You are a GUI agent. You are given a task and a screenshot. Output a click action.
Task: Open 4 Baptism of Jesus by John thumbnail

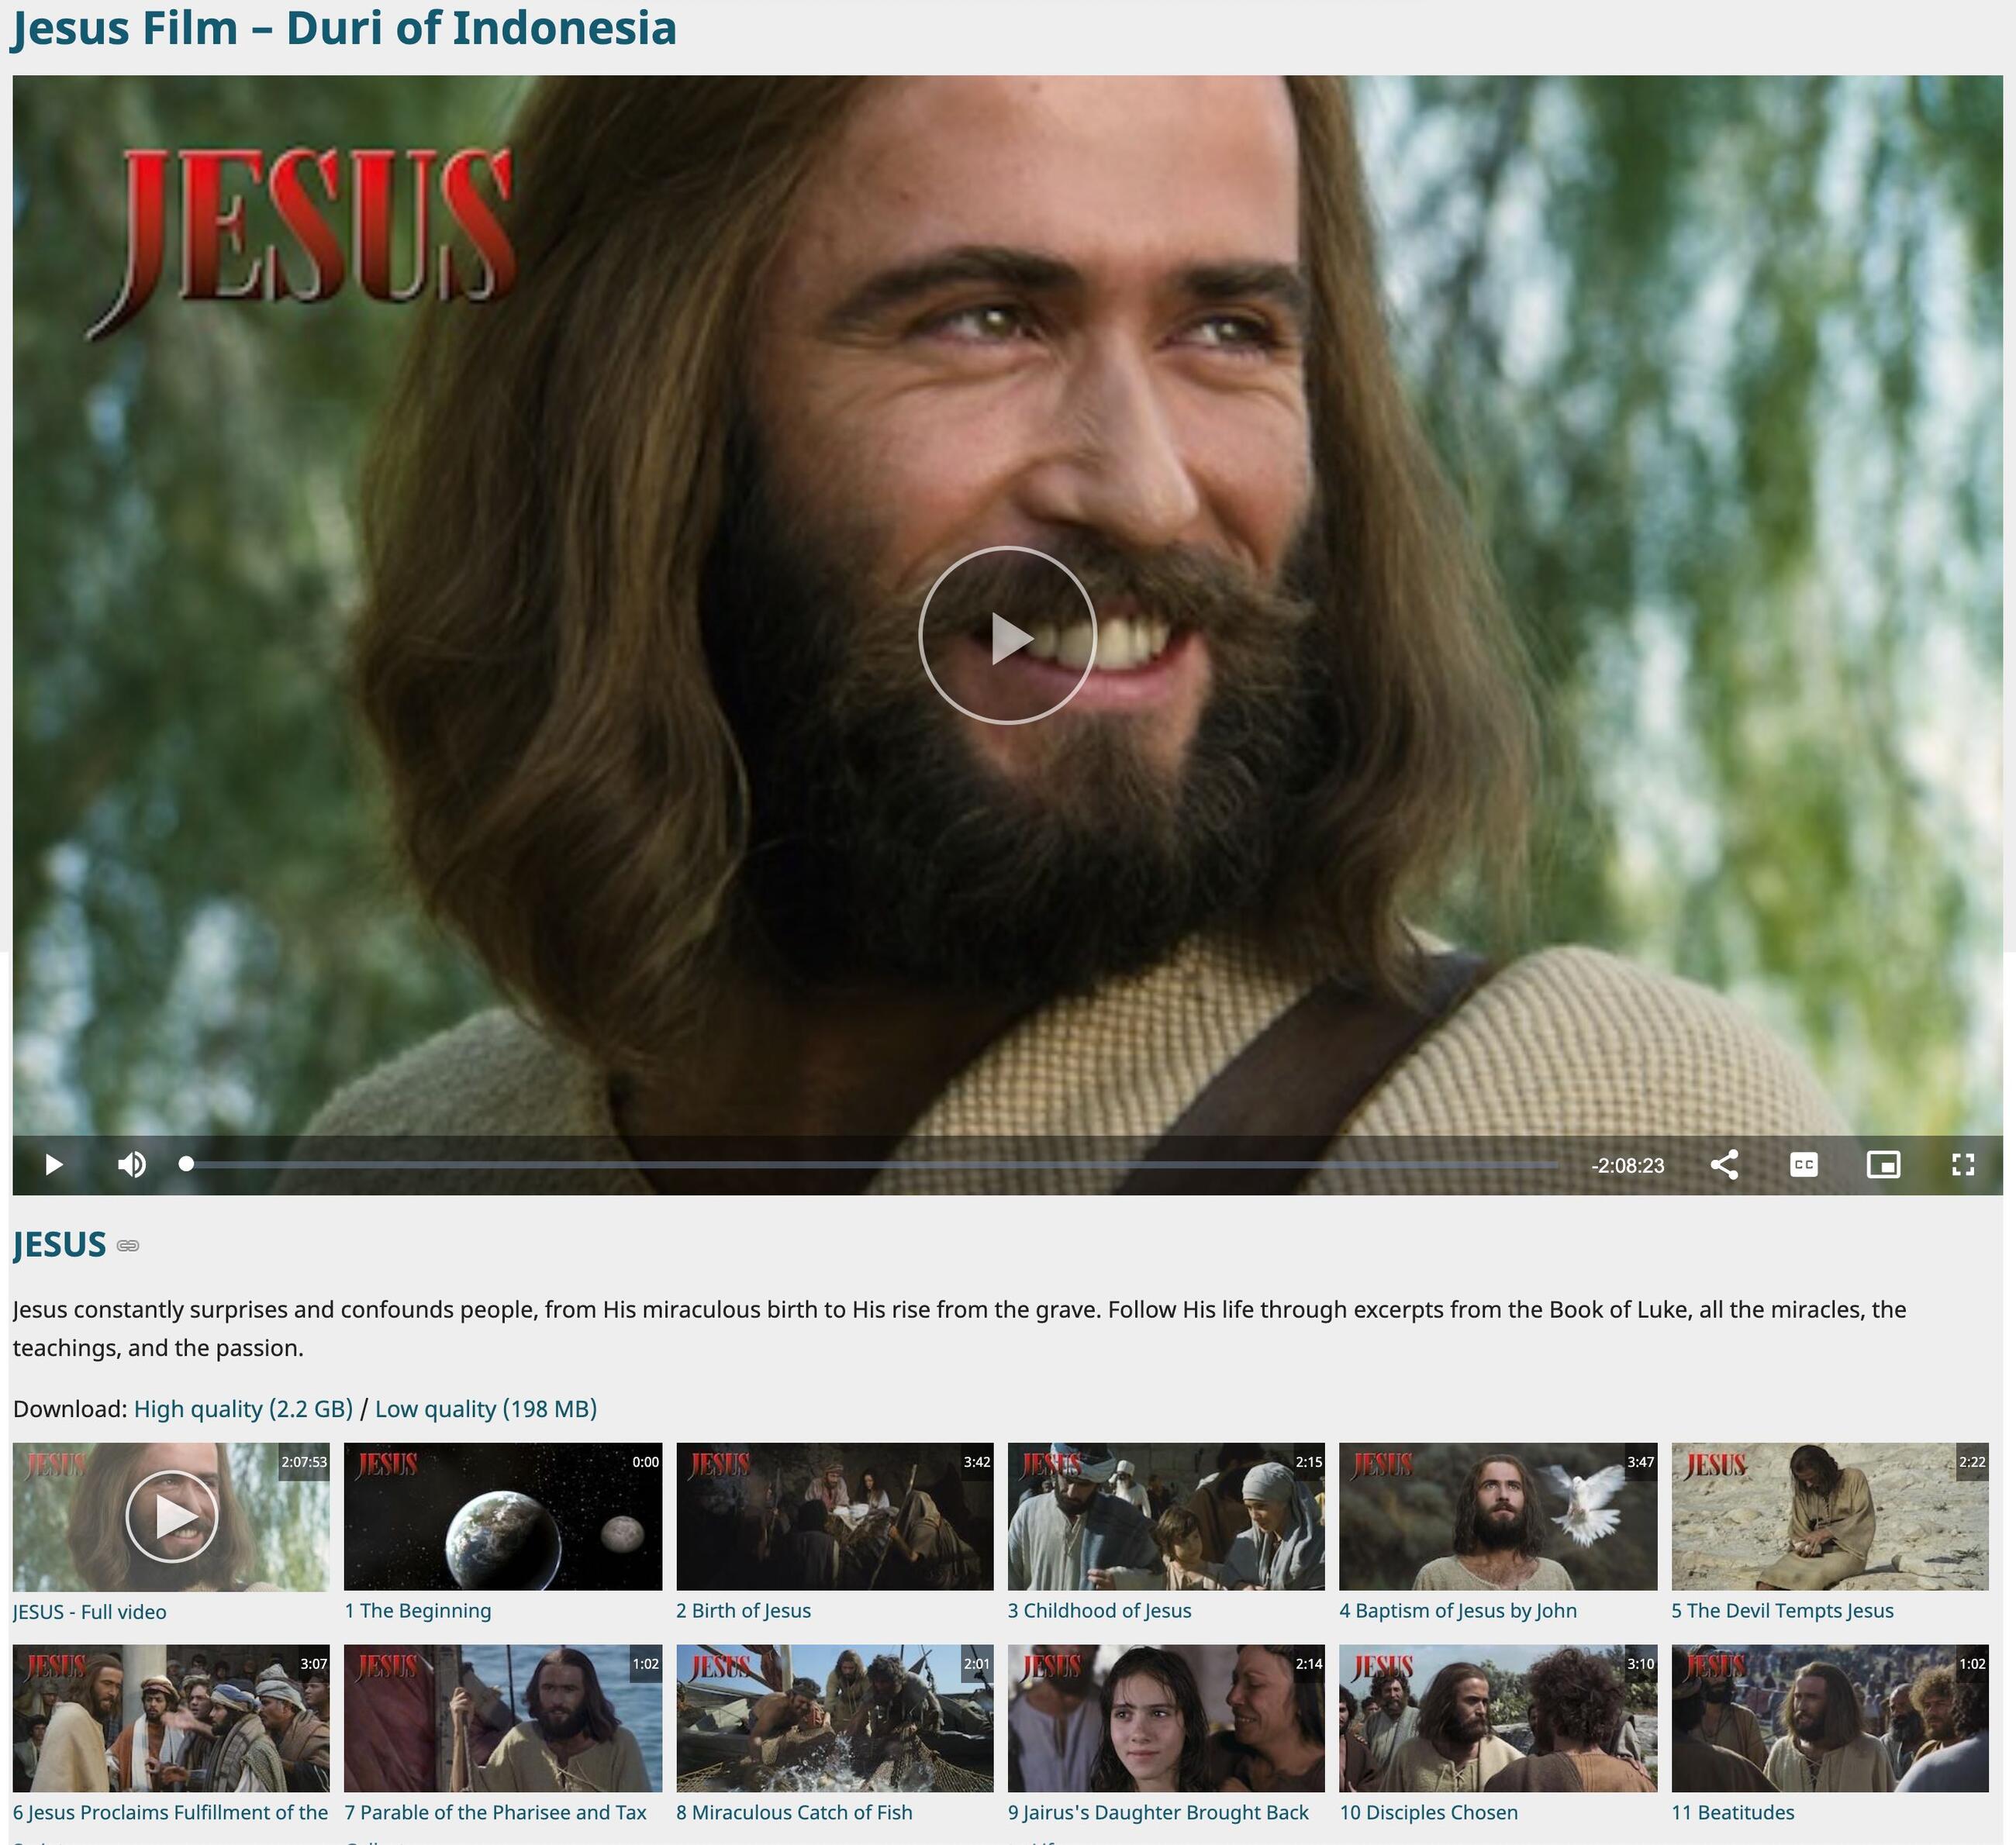[x=1498, y=1516]
